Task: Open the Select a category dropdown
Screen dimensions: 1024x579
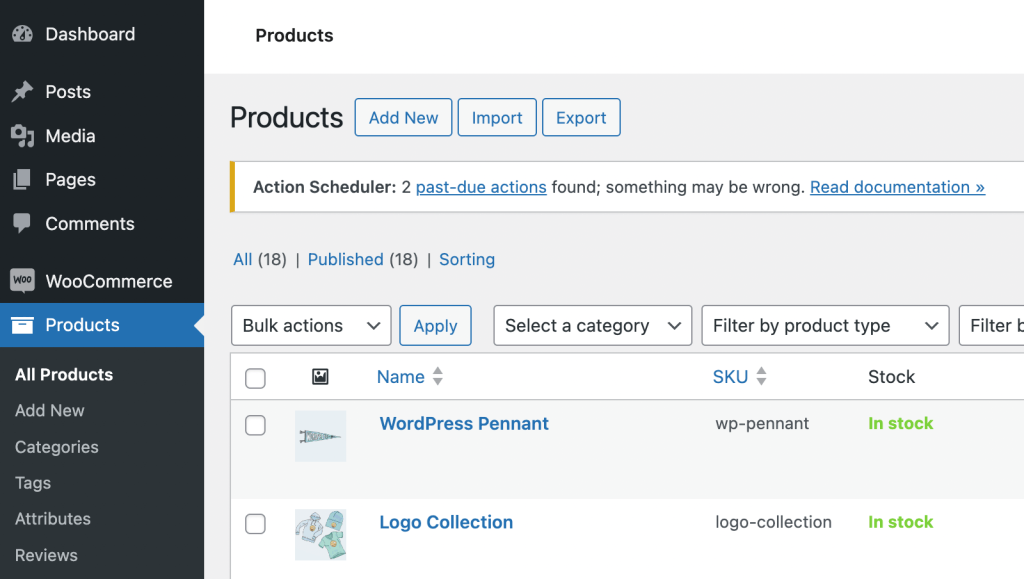Action: pyautogui.click(x=592, y=325)
